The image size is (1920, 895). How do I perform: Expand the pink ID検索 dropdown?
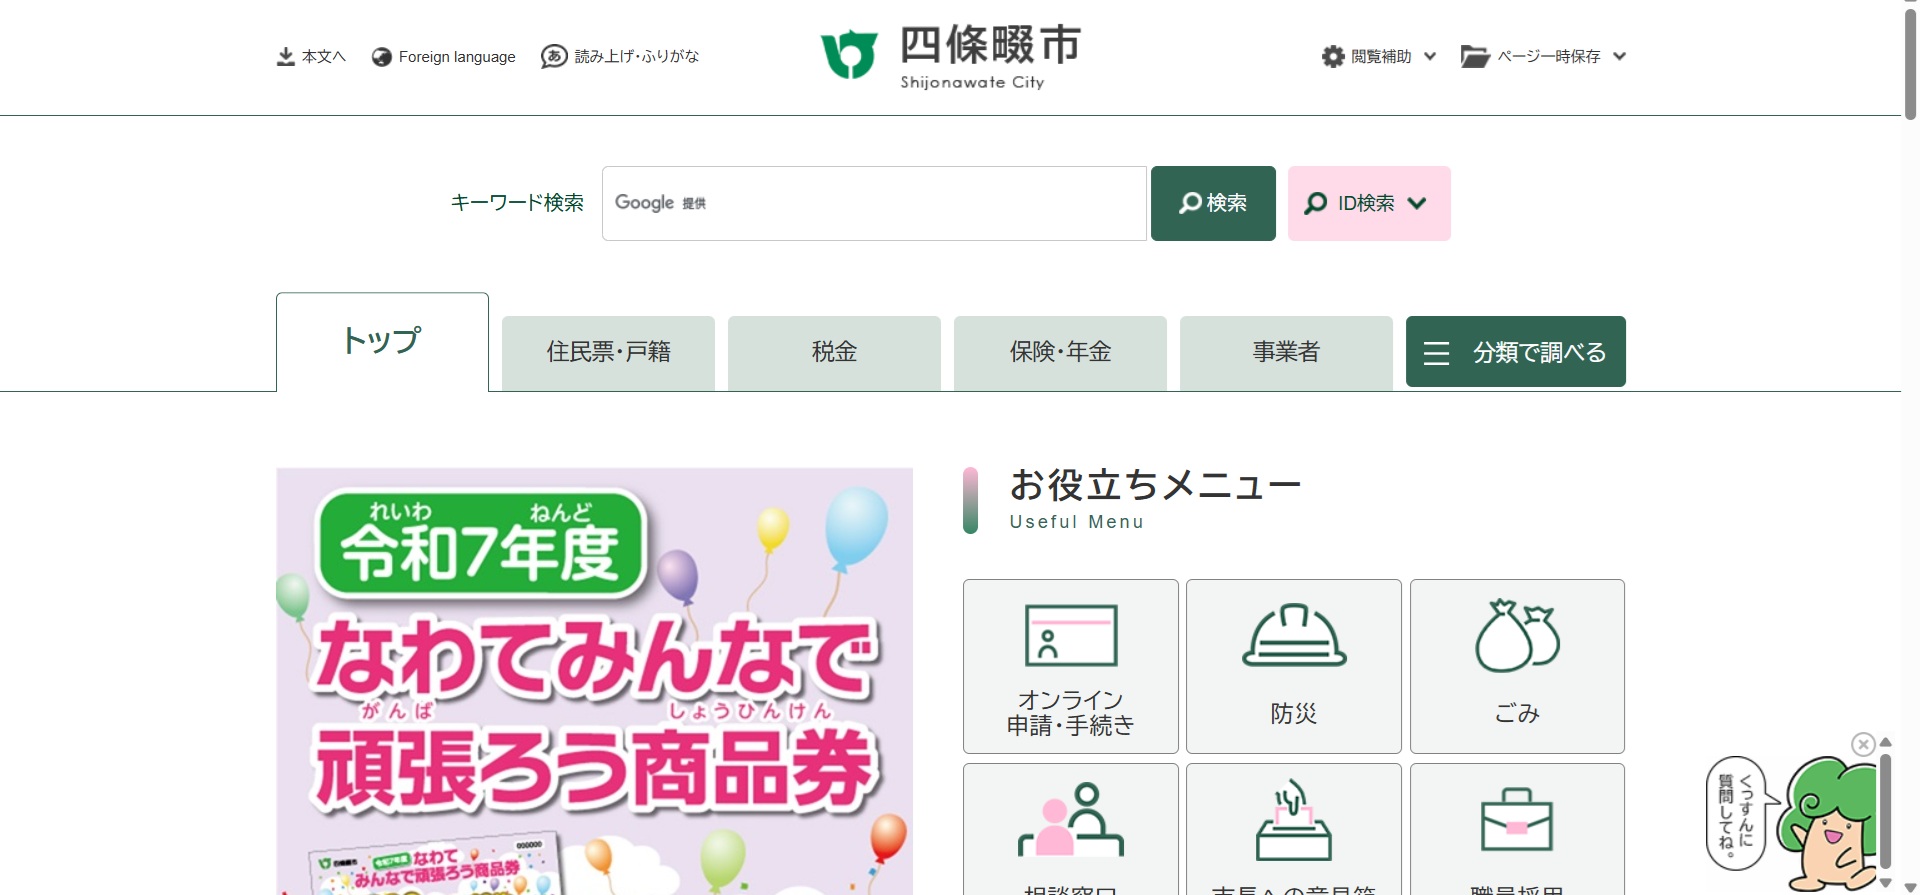click(1369, 203)
